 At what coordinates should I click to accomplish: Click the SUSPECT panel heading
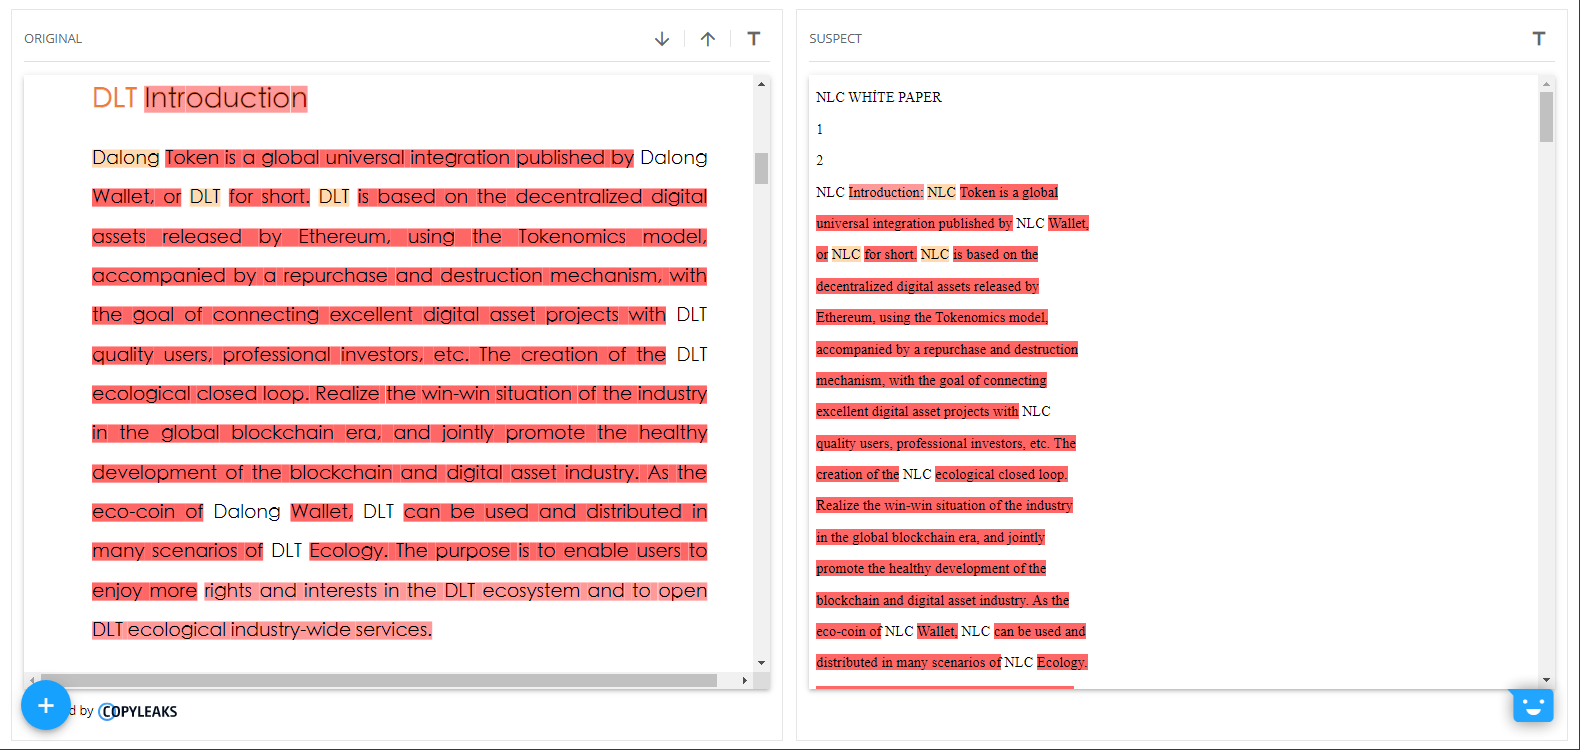coord(835,39)
